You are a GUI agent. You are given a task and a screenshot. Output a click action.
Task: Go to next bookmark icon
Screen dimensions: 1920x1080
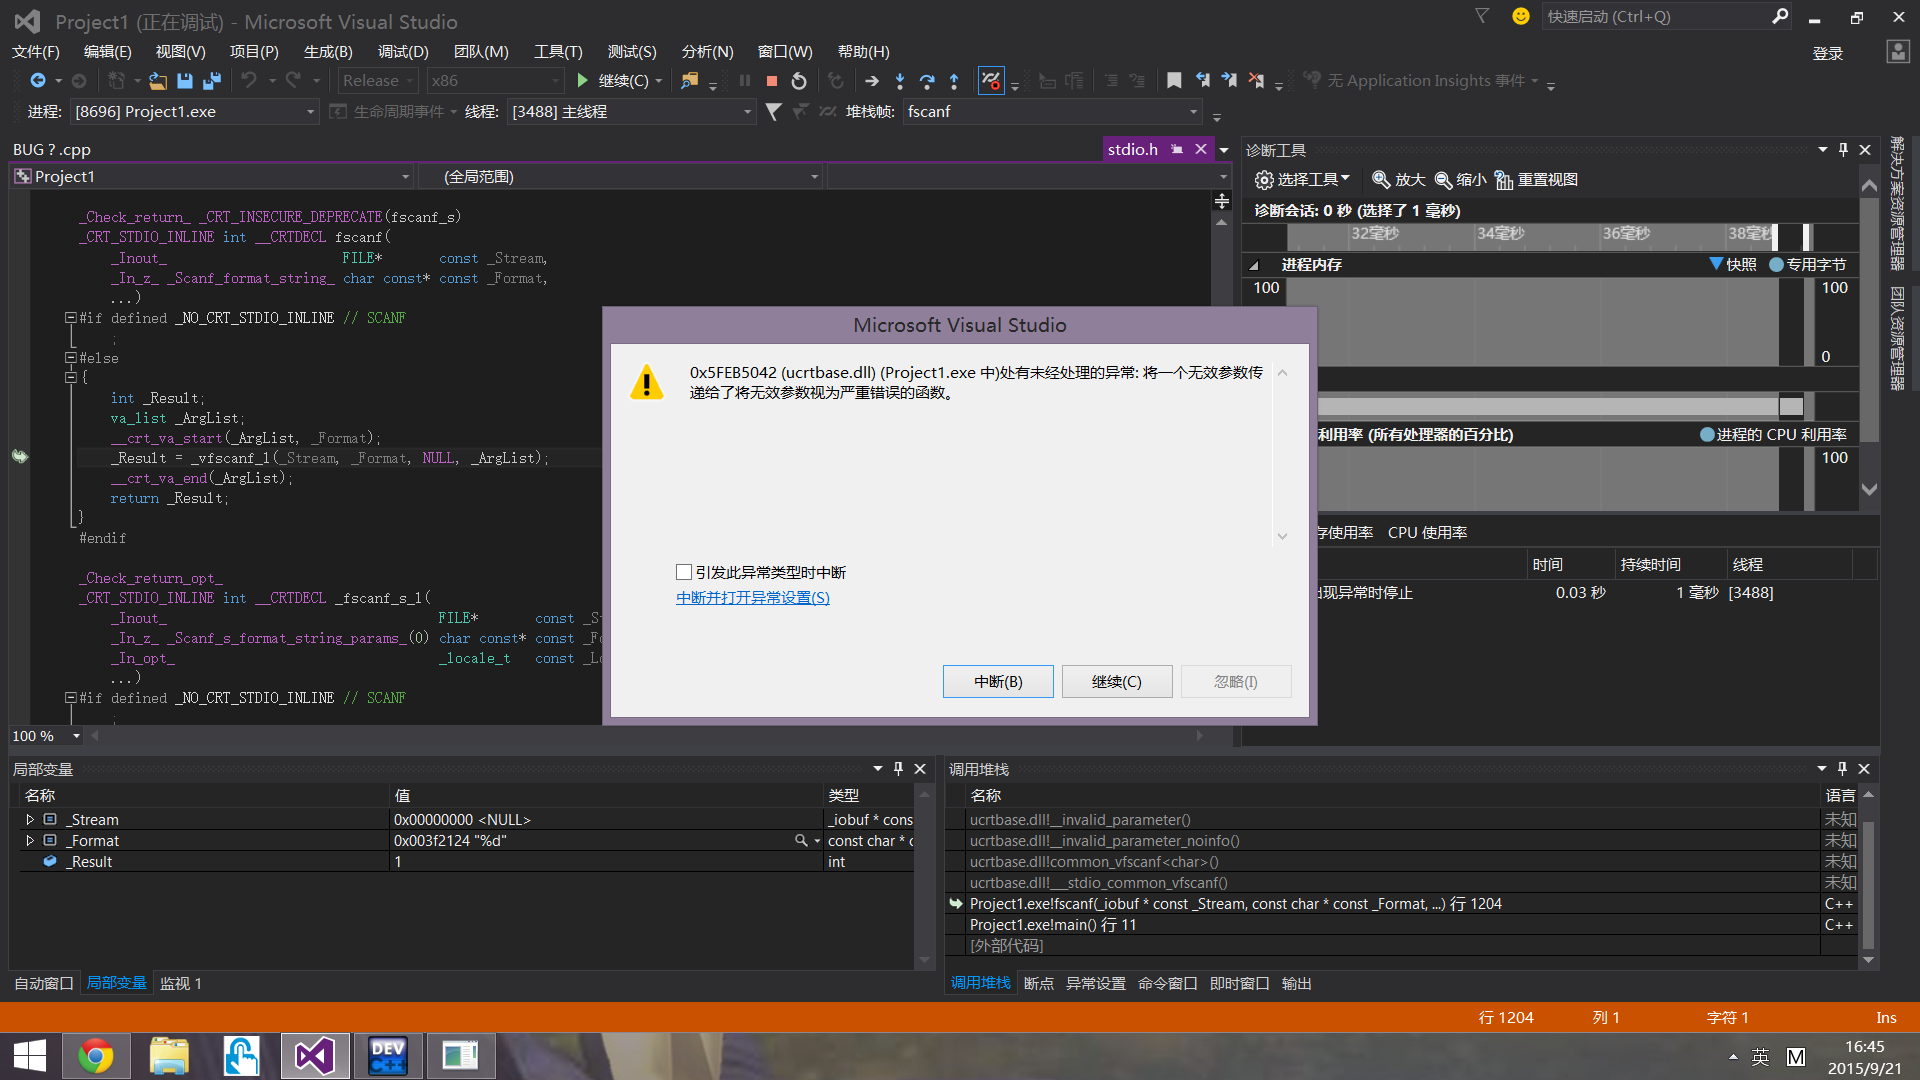tap(1229, 81)
